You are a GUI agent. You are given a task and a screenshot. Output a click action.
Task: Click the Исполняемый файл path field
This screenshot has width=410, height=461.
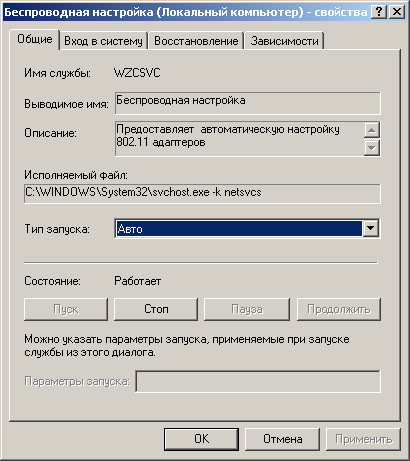(202, 193)
